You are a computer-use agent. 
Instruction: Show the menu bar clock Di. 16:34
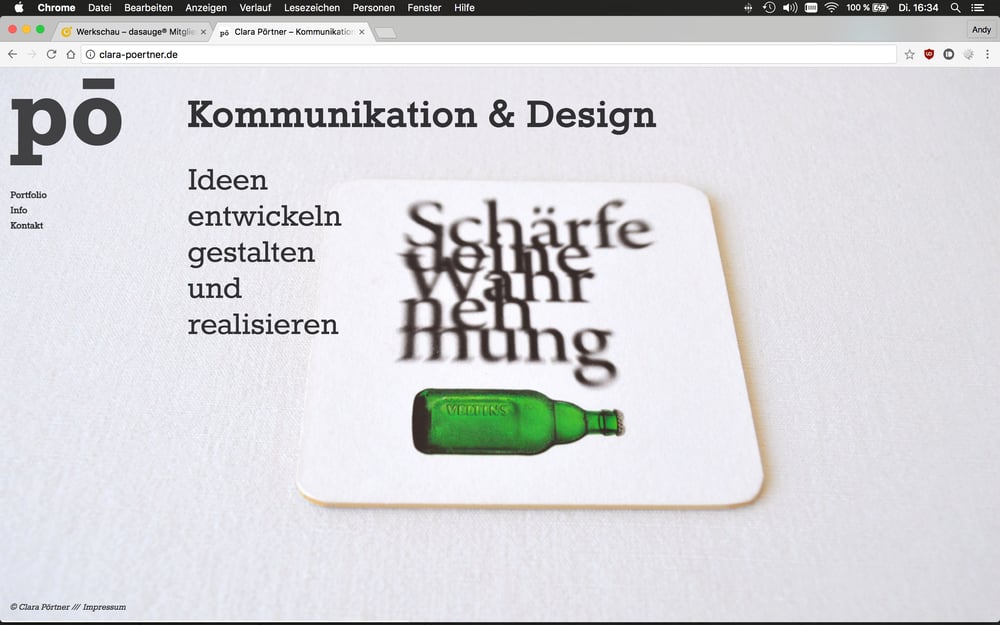tap(918, 8)
